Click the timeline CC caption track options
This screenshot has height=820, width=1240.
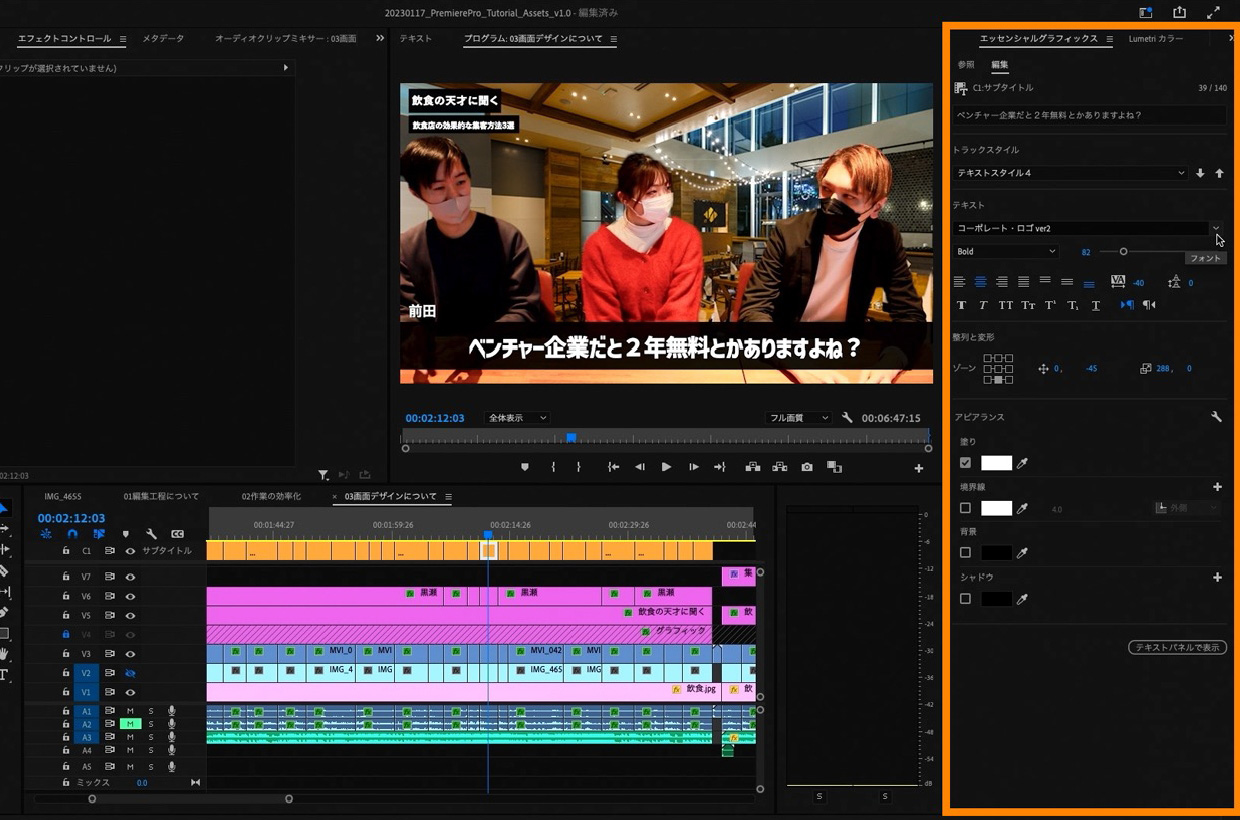tap(177, 534)
